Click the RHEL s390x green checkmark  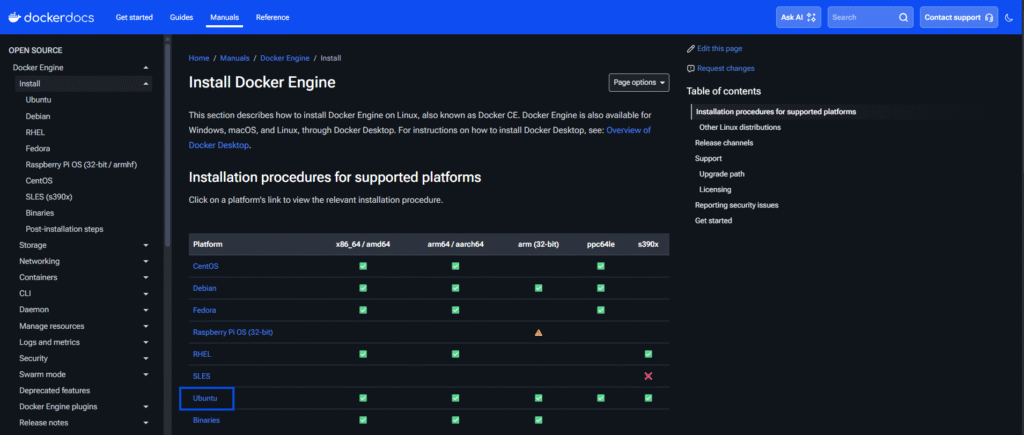pos(648,354)
